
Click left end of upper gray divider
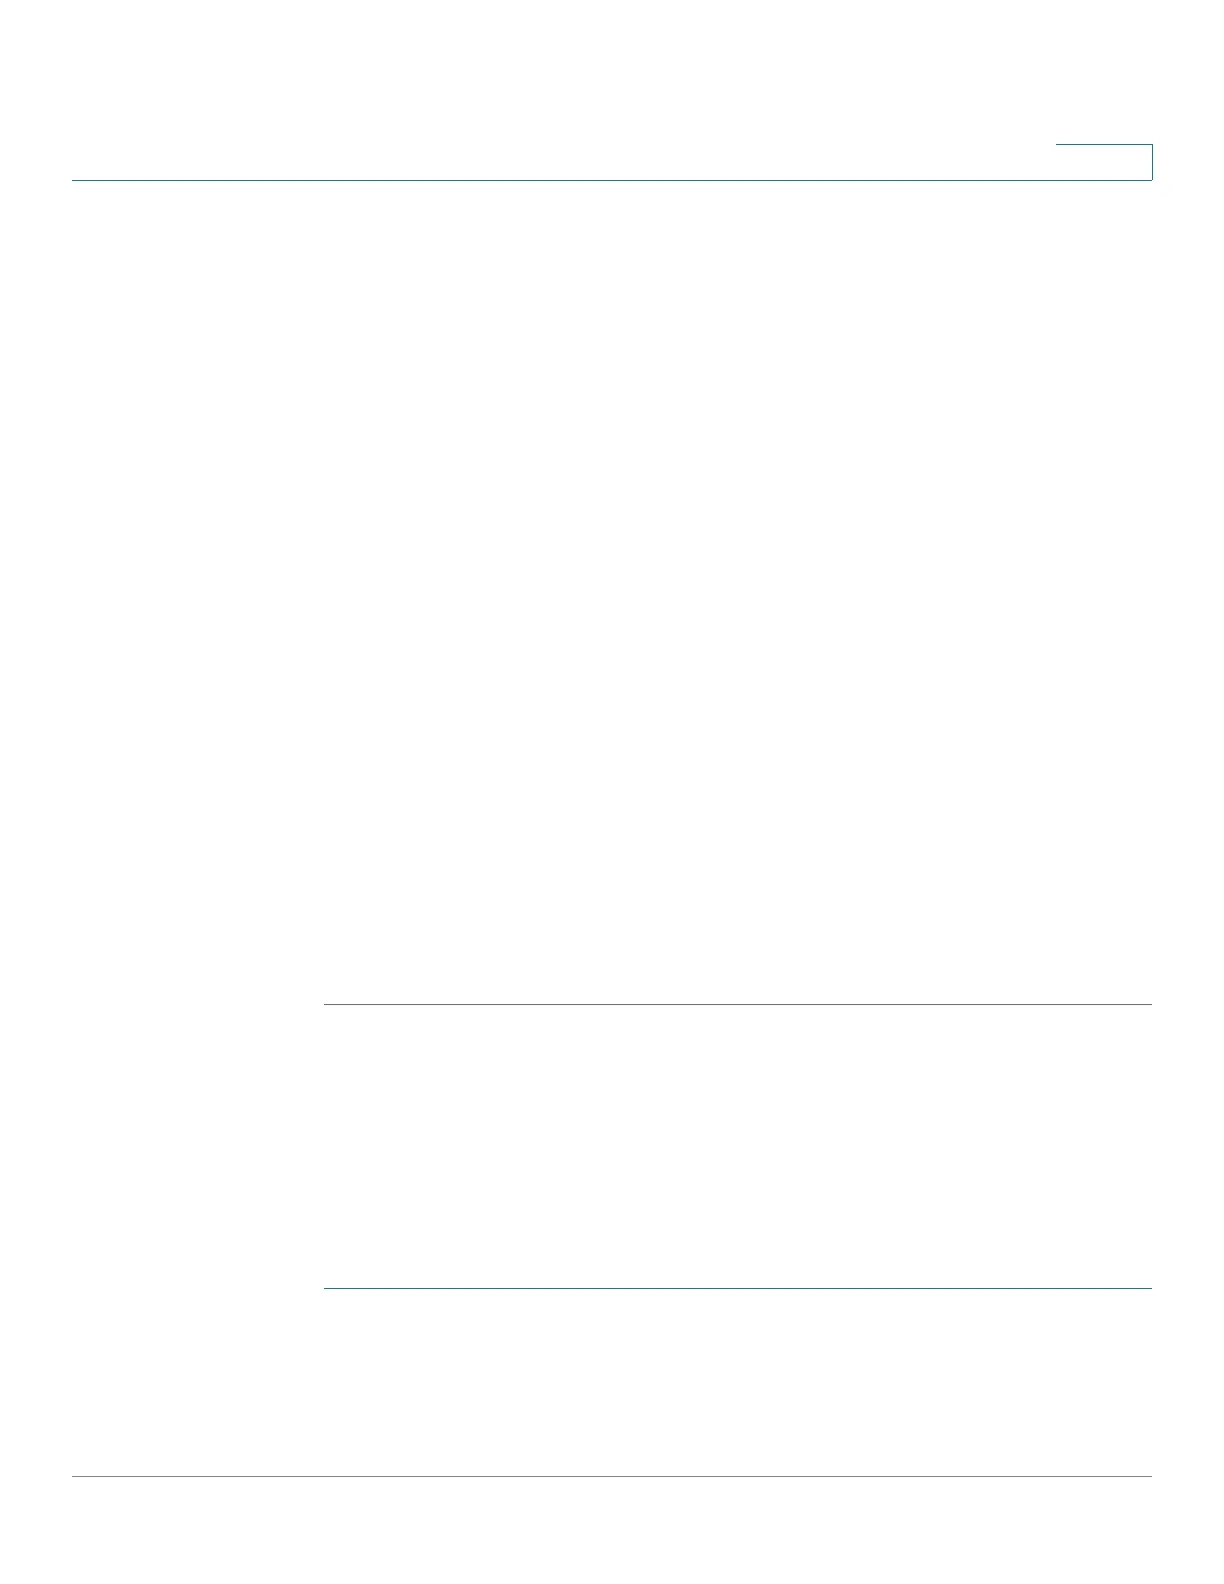pyautogui.click(x=328, y=1004)
